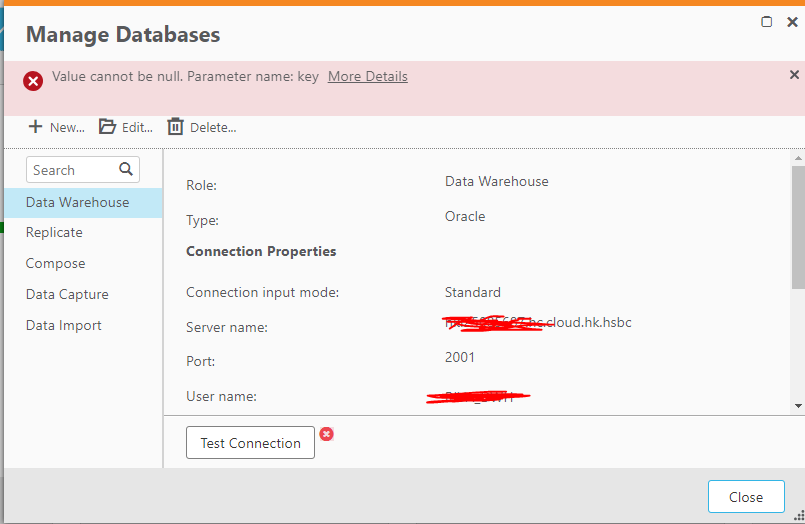805x524 pixels.
Task: Click the magnifier icon in the search box
Action: [x=126, y=169]
